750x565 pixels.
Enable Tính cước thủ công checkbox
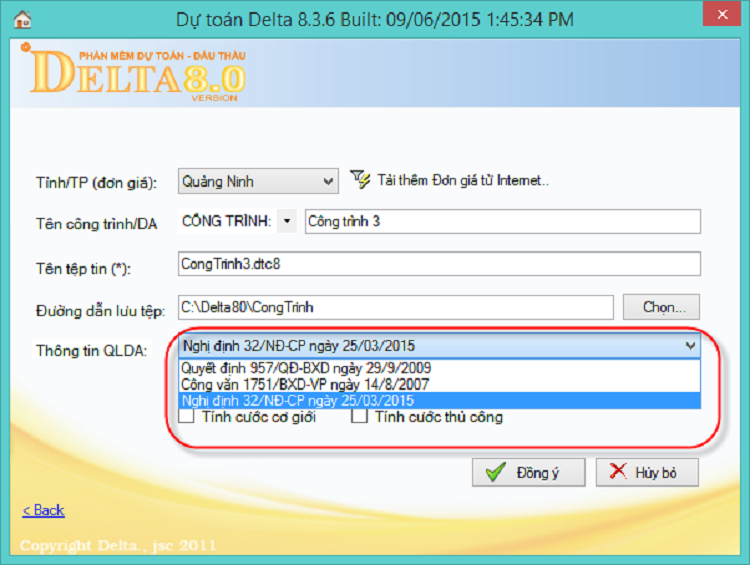359,416
